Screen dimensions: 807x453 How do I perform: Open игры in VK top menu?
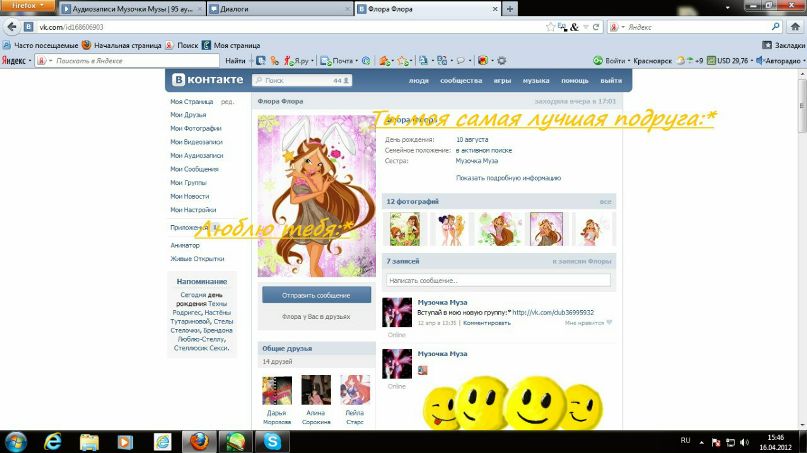pyautogui.click(x=502, y=81)
